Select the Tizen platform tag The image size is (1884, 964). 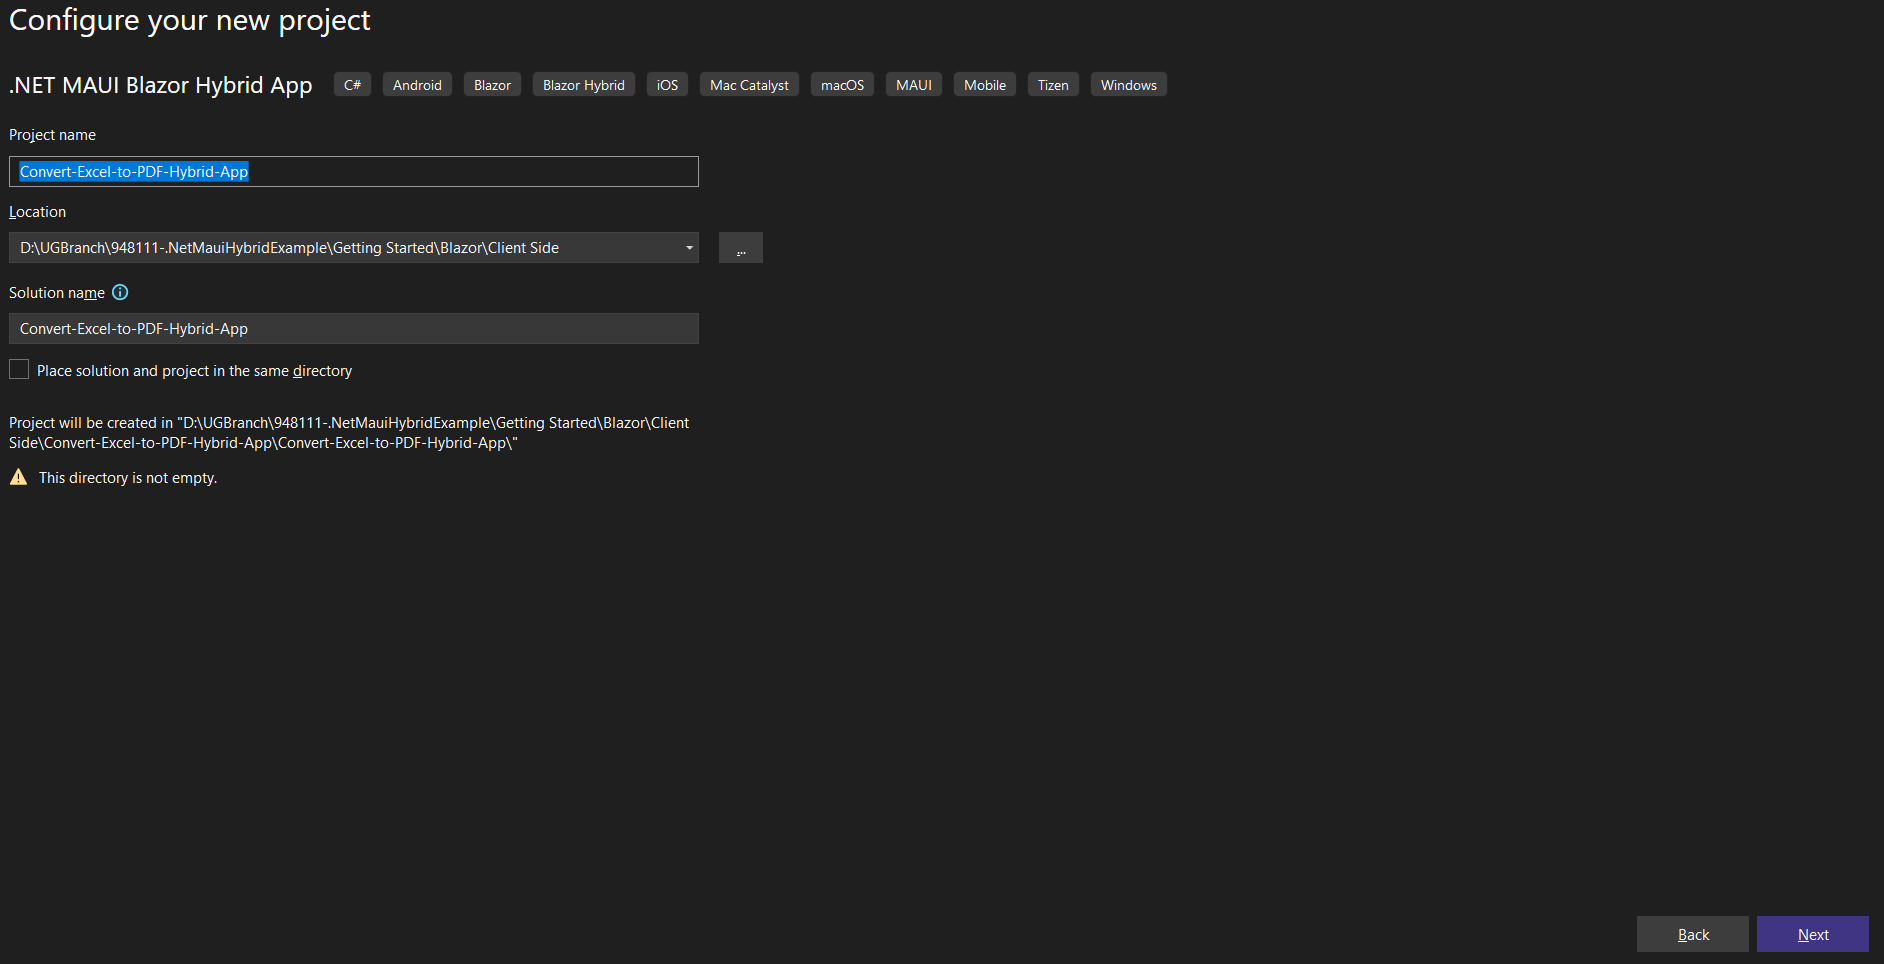[1052, 84]
